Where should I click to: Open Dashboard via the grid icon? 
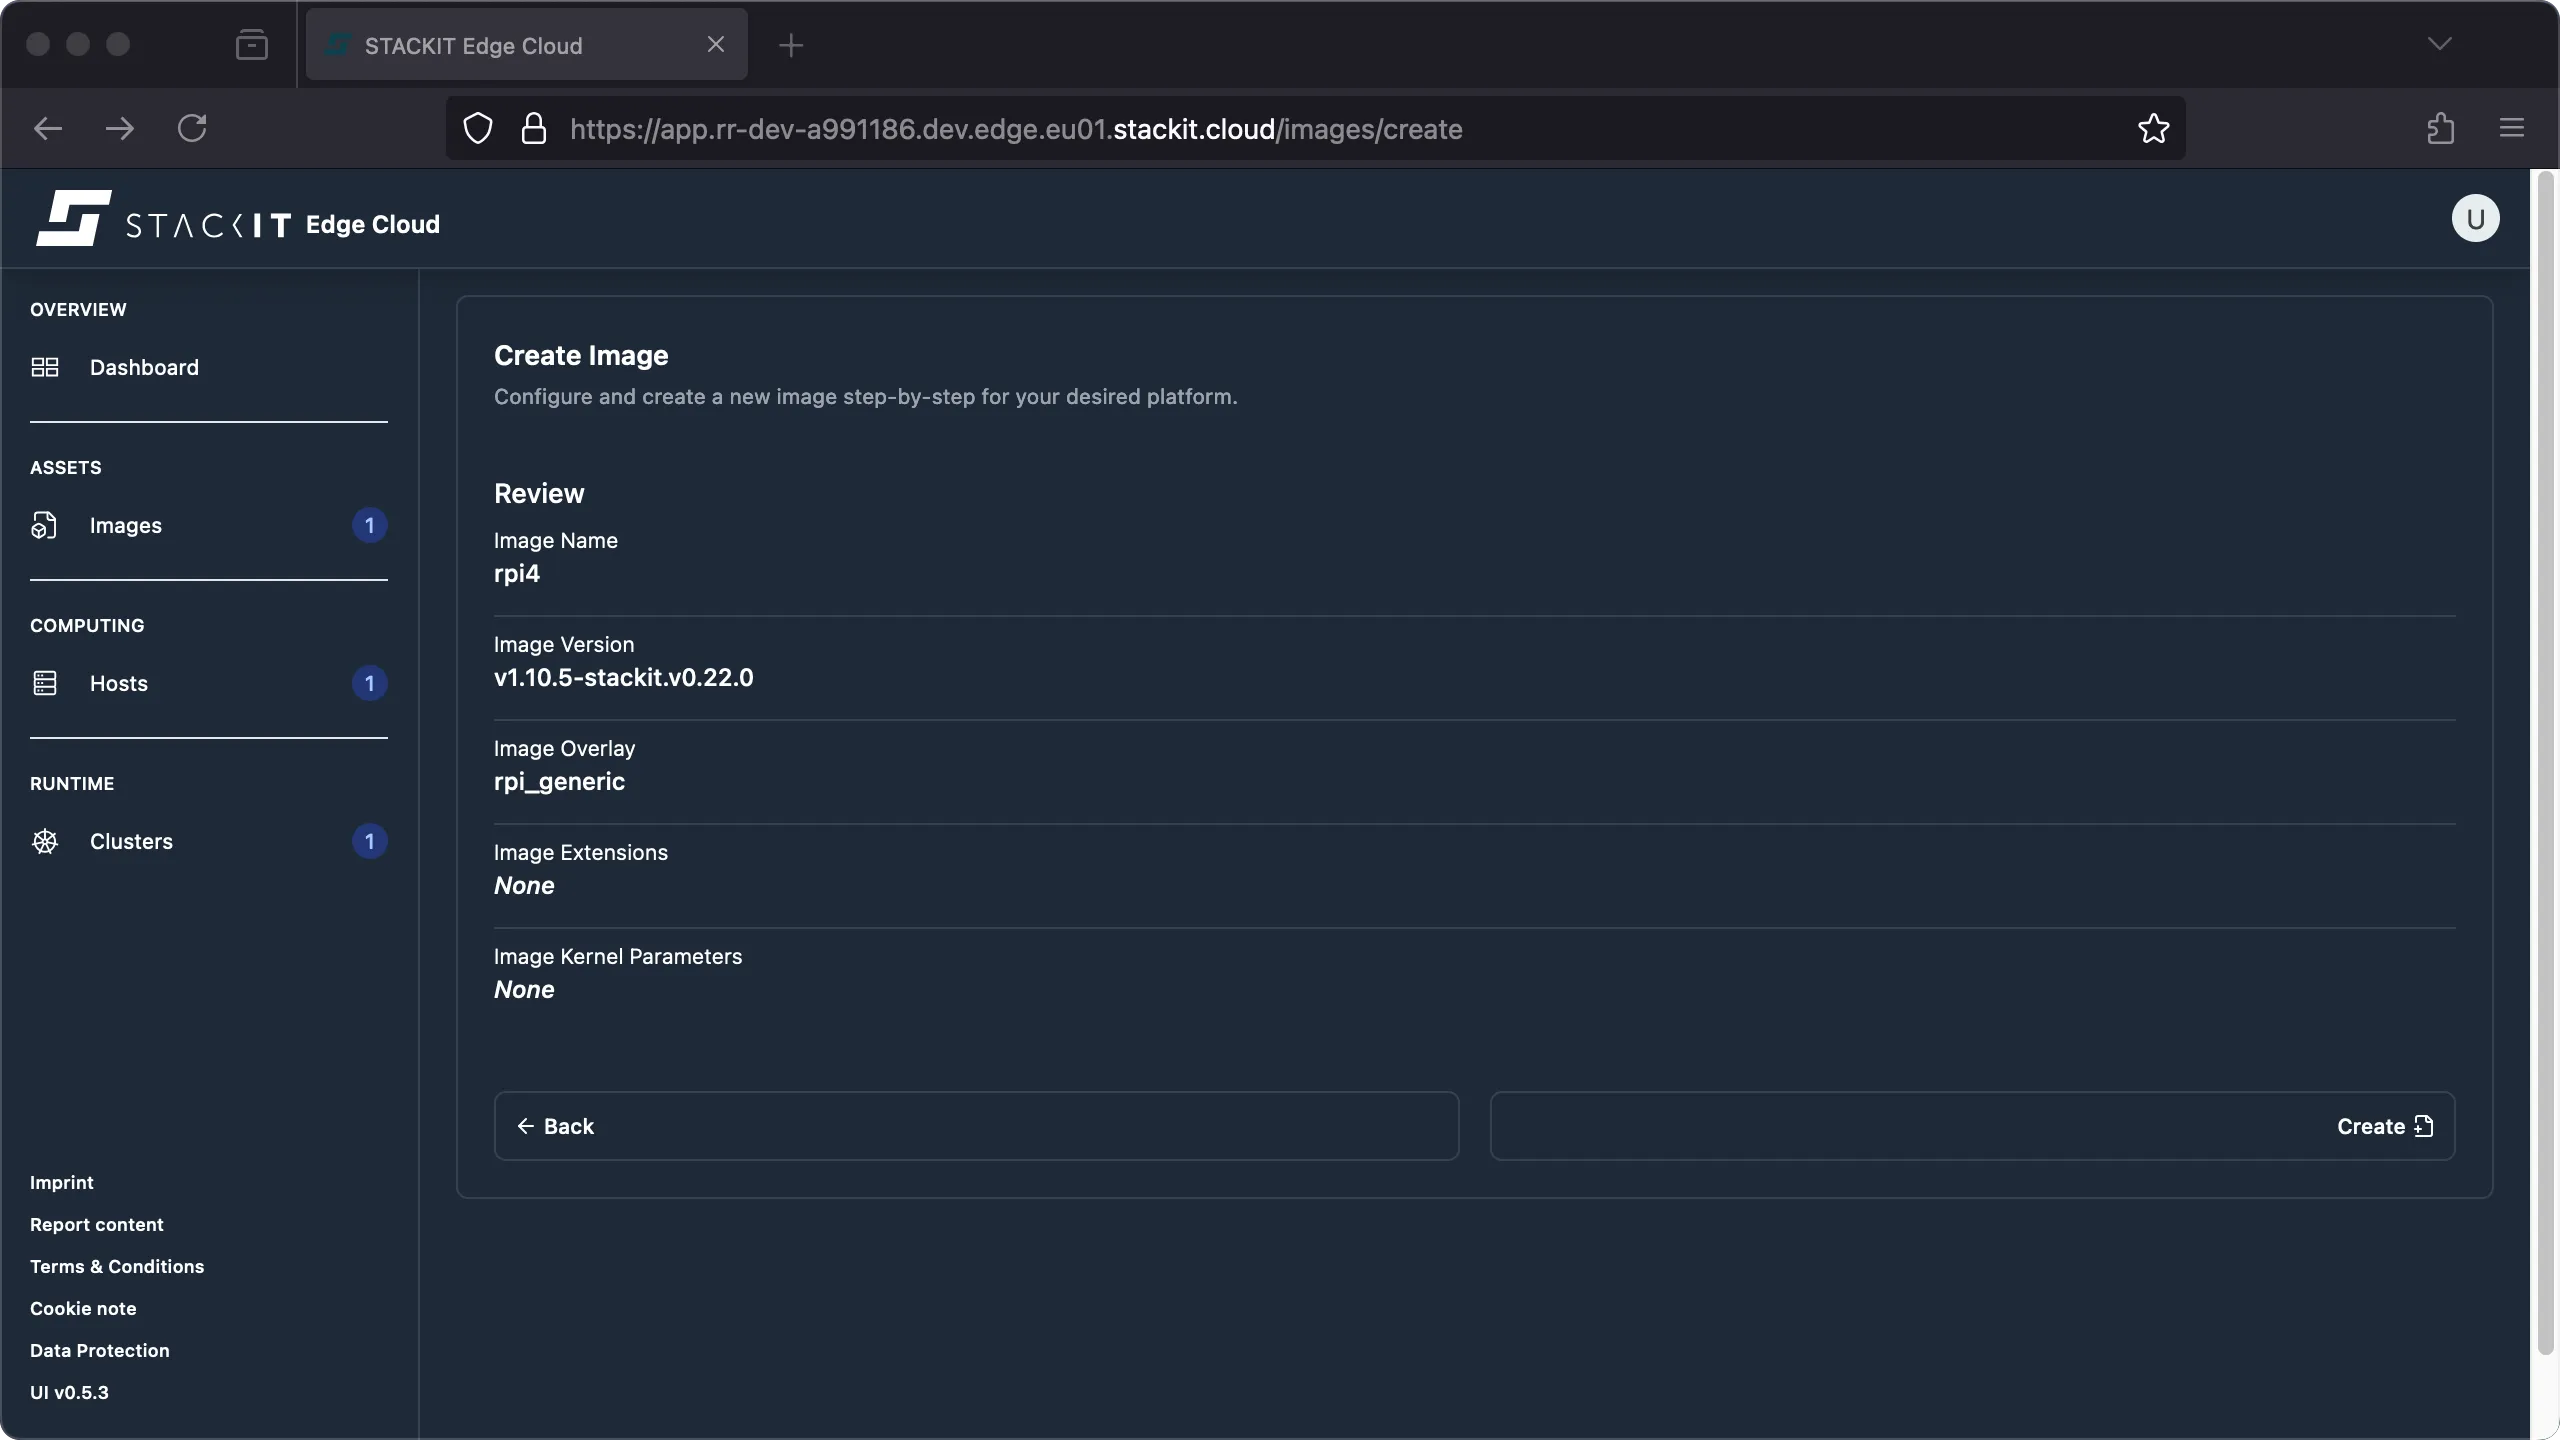pos(45,367)
